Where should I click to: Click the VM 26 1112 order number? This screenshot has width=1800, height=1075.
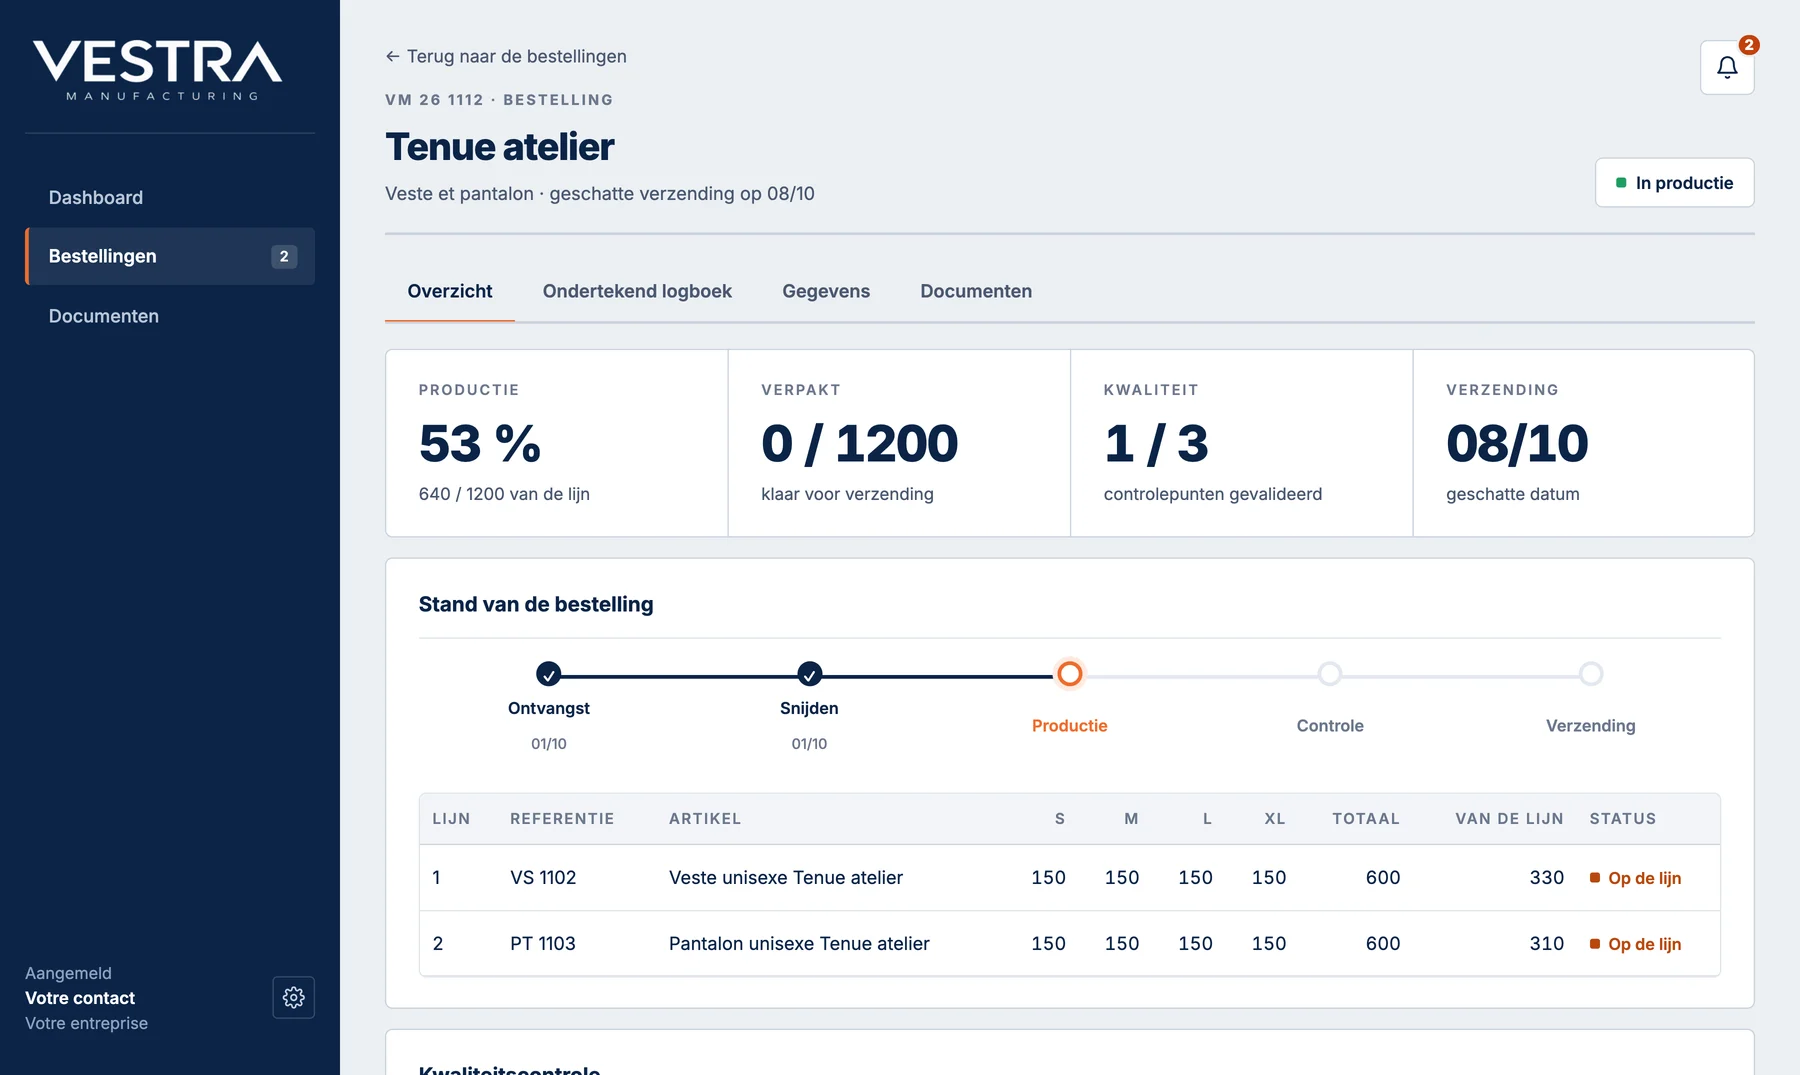434,100
